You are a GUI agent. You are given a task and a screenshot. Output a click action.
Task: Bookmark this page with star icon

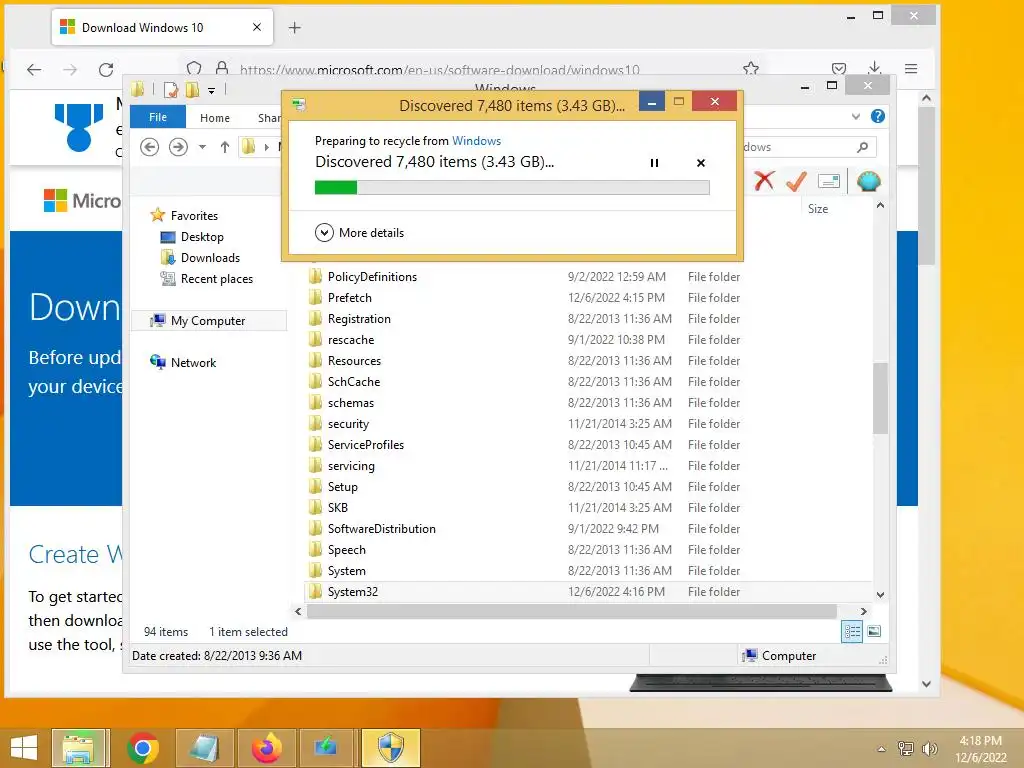pos(751,68)
